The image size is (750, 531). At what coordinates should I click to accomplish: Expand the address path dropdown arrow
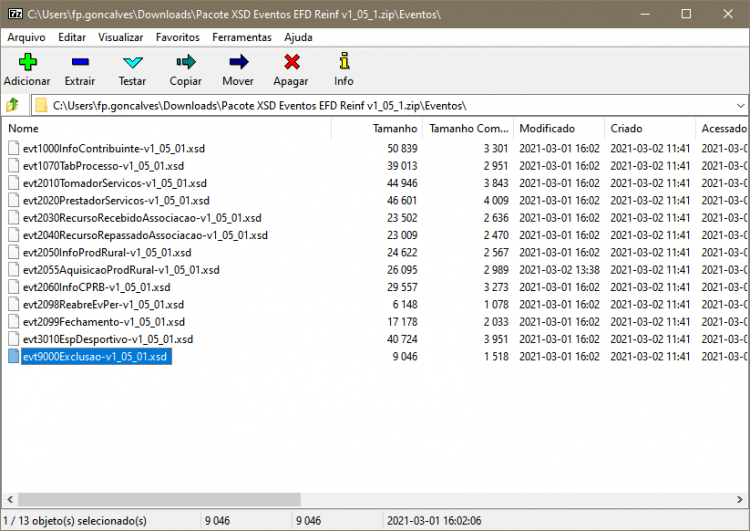point(740,105)
